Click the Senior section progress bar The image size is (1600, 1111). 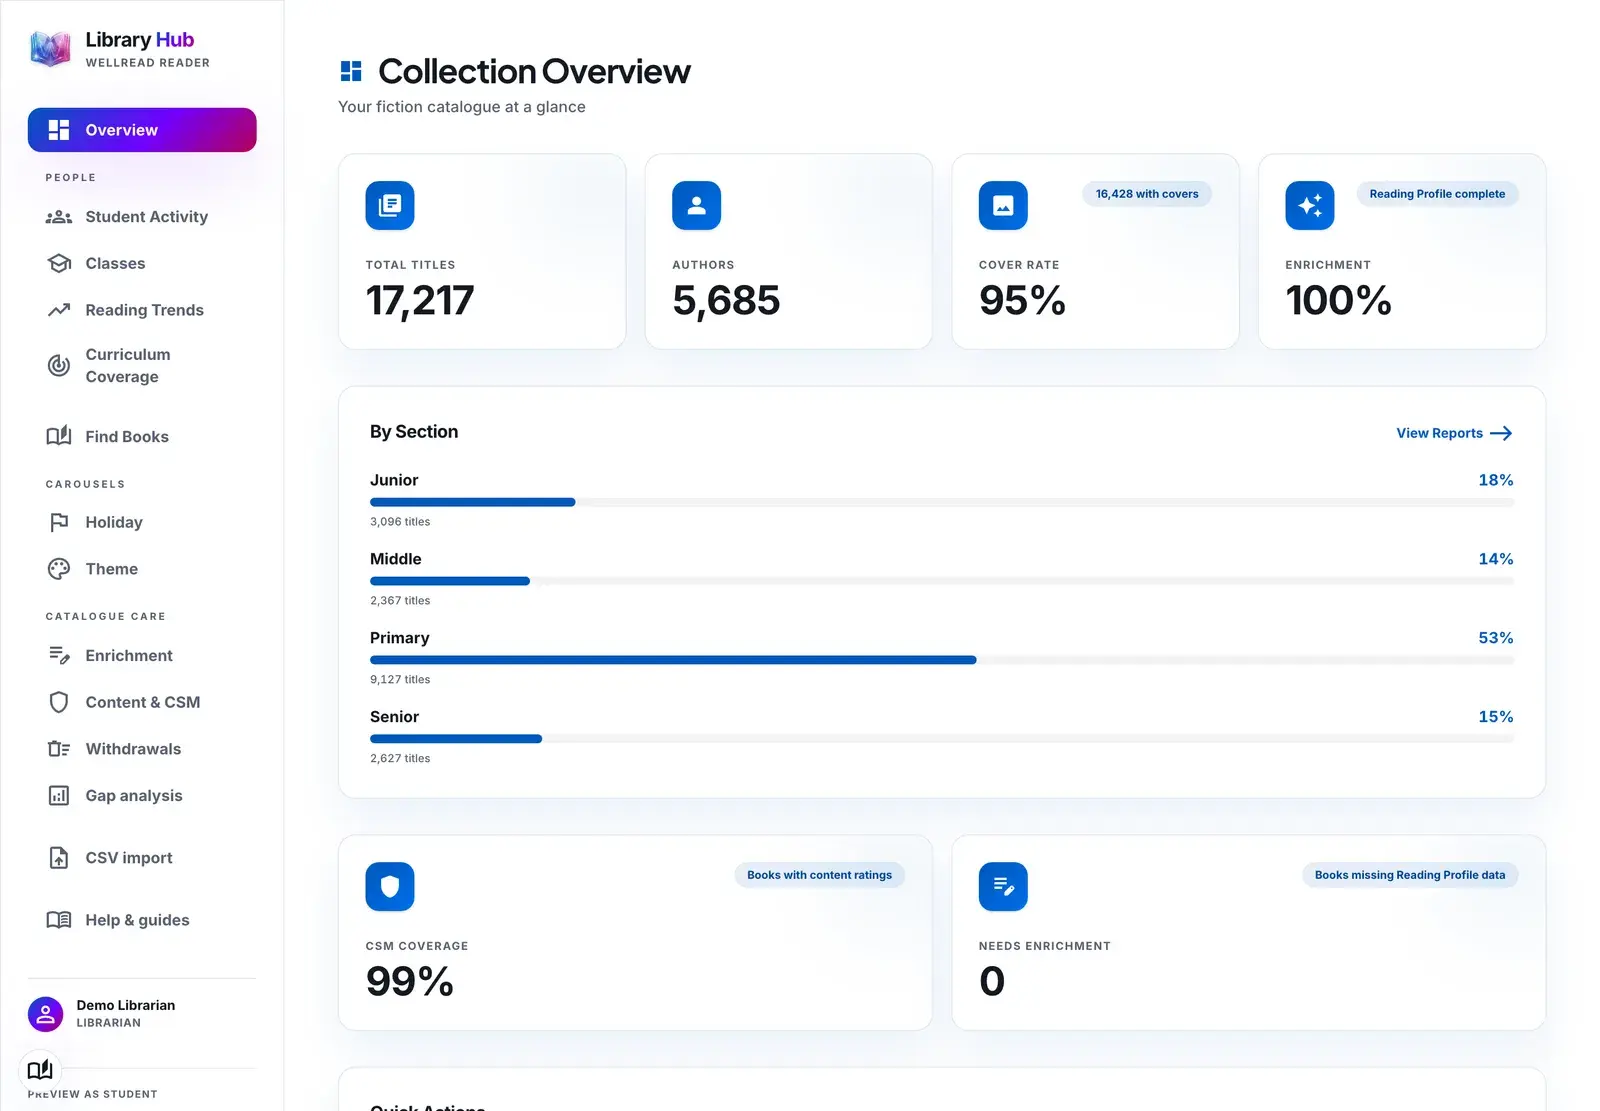[942, 739]
